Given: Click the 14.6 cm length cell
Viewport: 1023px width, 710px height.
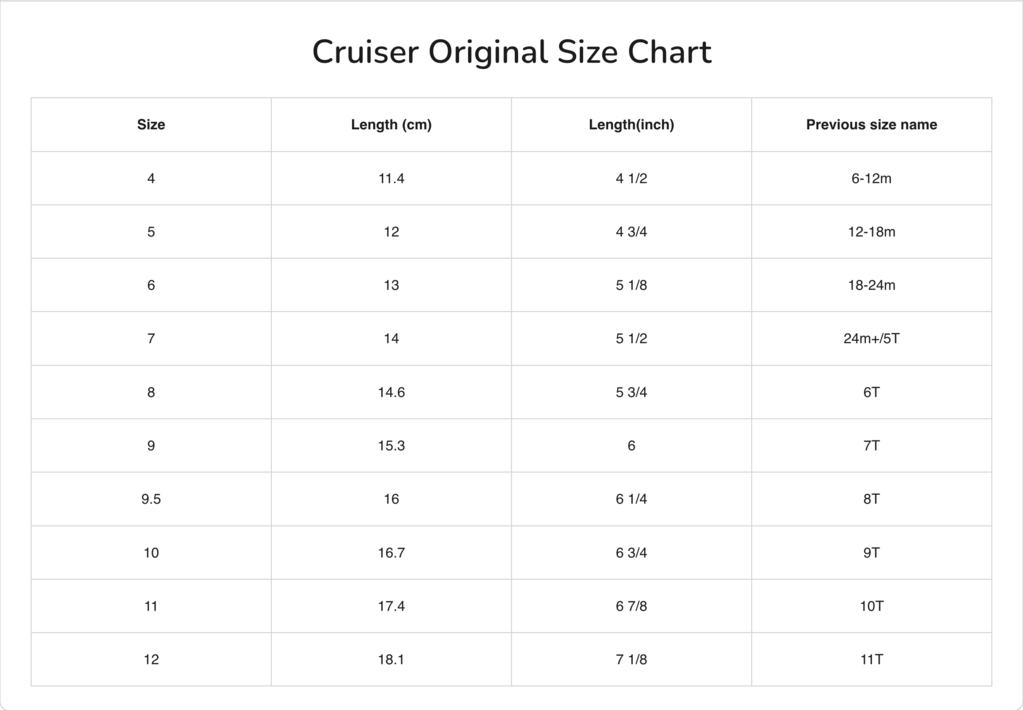Looking at the screenshot, I should coord(391,392).
